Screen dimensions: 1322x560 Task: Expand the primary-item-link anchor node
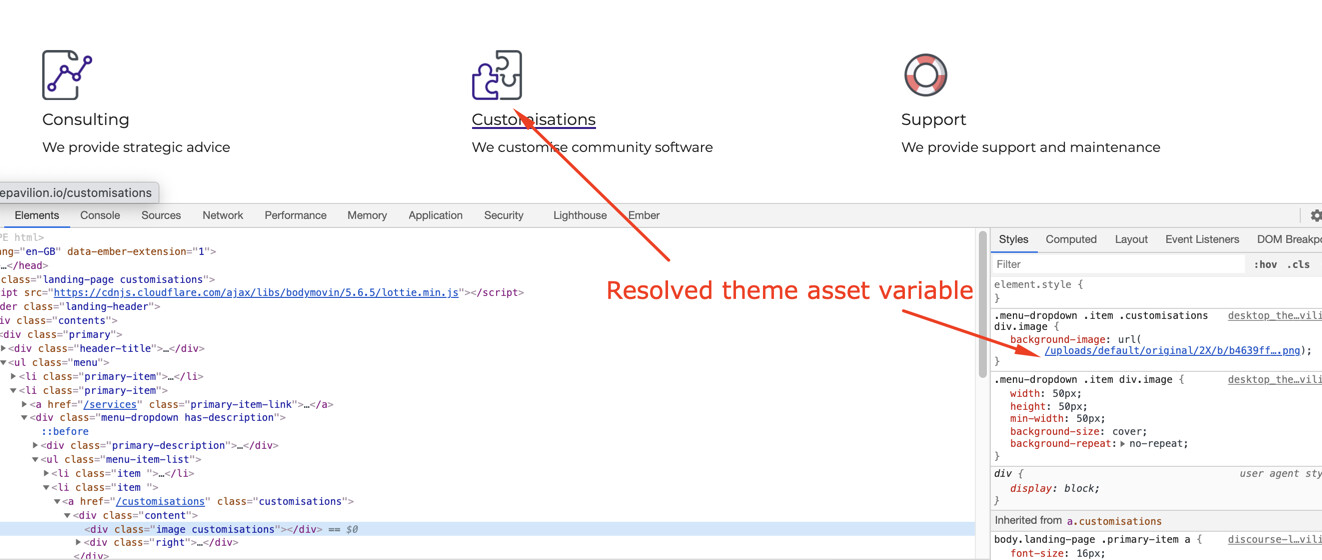pos(25,405)
